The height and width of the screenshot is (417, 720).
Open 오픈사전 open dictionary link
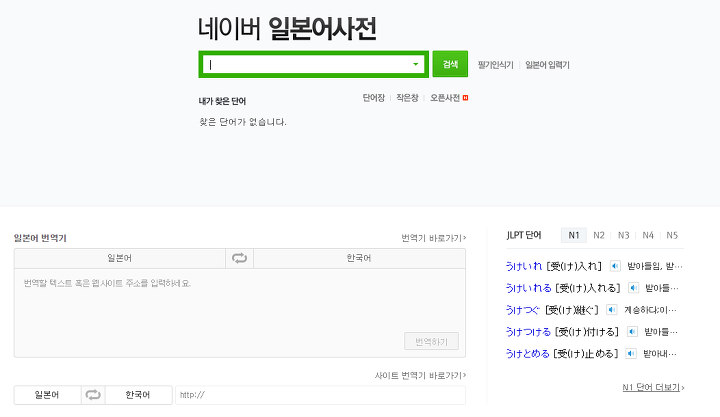pos(445,98)
